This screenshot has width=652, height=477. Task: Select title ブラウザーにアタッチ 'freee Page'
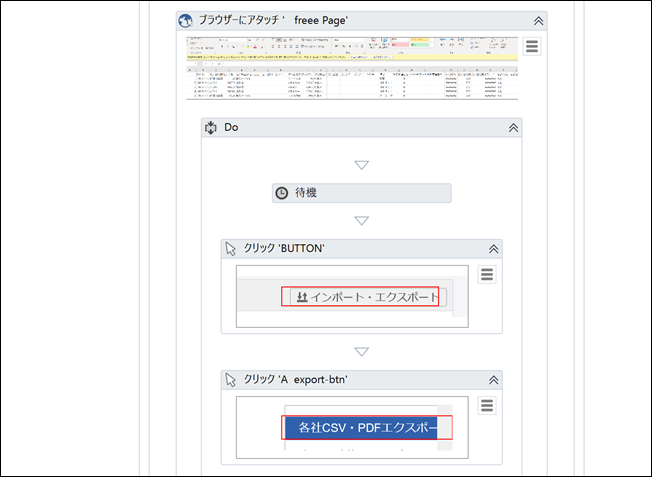[x=273, y=20]
